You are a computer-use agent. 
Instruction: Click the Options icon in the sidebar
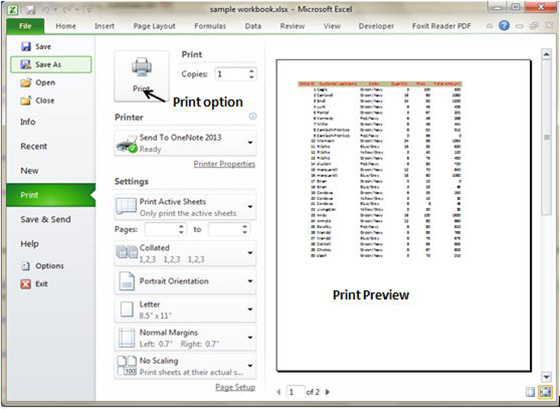tap(25, 266)
